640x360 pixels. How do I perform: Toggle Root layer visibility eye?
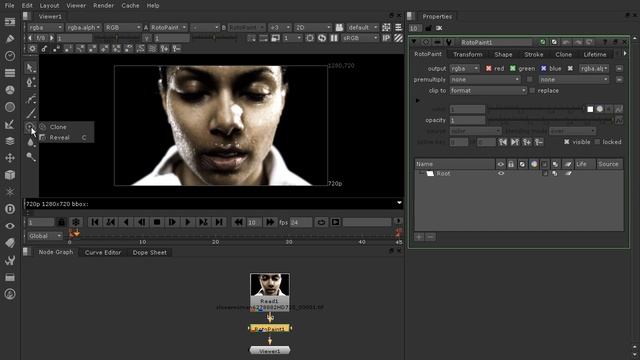click(x=501, y=173)
